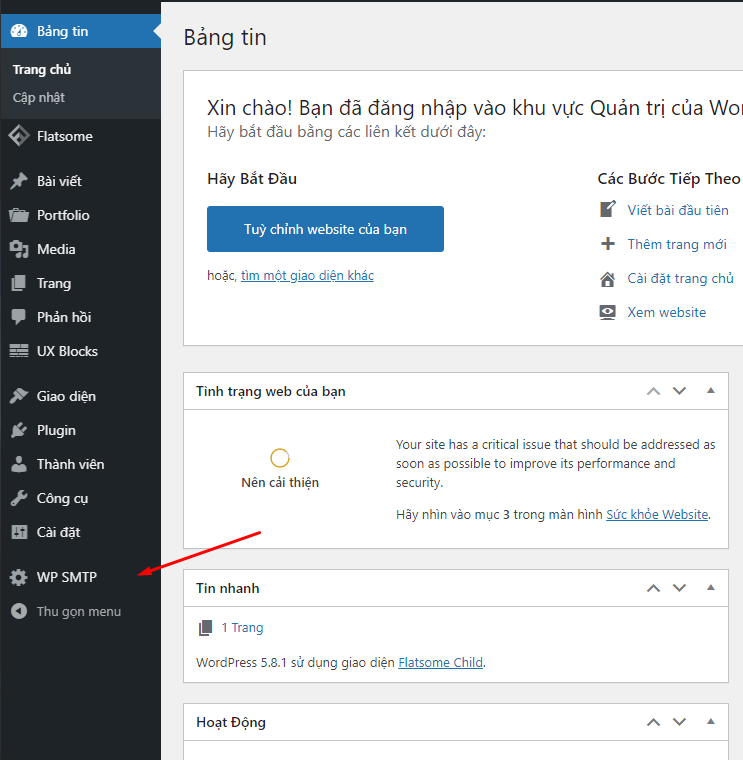This screenshot has width=743, height=760.
Task: Click the Flatsome theme icon in sidebar
Action: [x=18, y=136]
